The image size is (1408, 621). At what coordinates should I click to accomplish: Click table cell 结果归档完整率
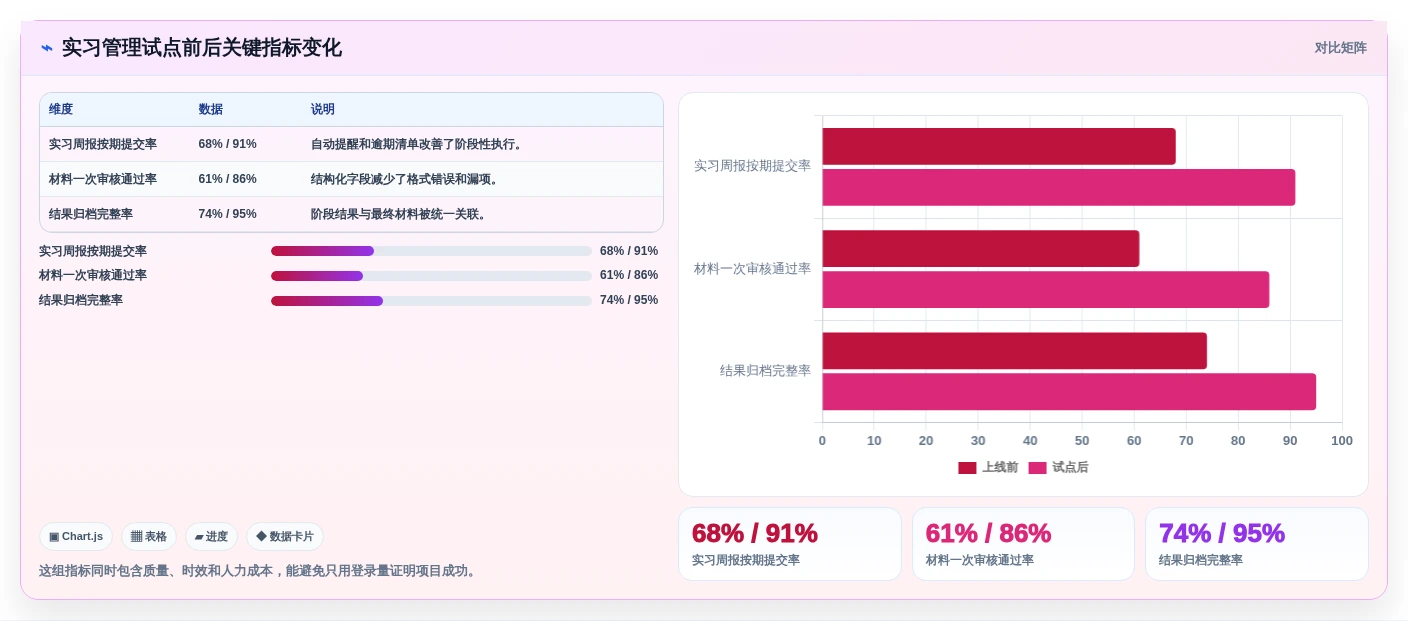pos(91,214)
